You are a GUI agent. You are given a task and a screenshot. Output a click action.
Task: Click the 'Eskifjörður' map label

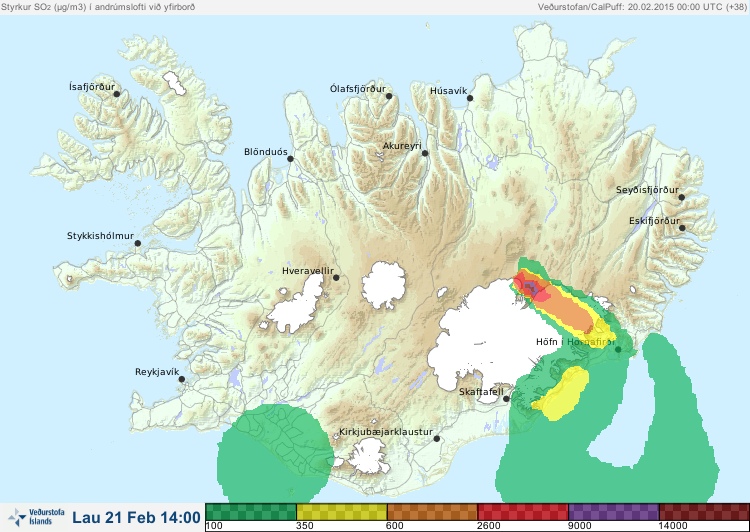point(654,221)
